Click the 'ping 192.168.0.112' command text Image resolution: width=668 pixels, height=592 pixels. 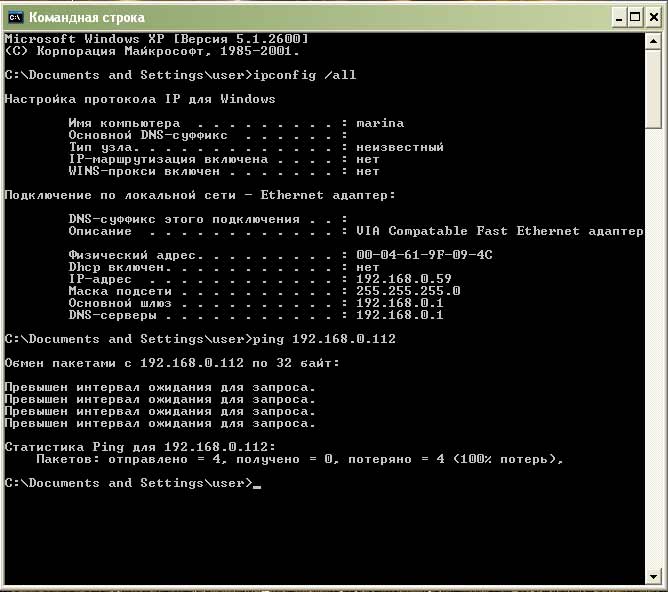click(324, 339)
